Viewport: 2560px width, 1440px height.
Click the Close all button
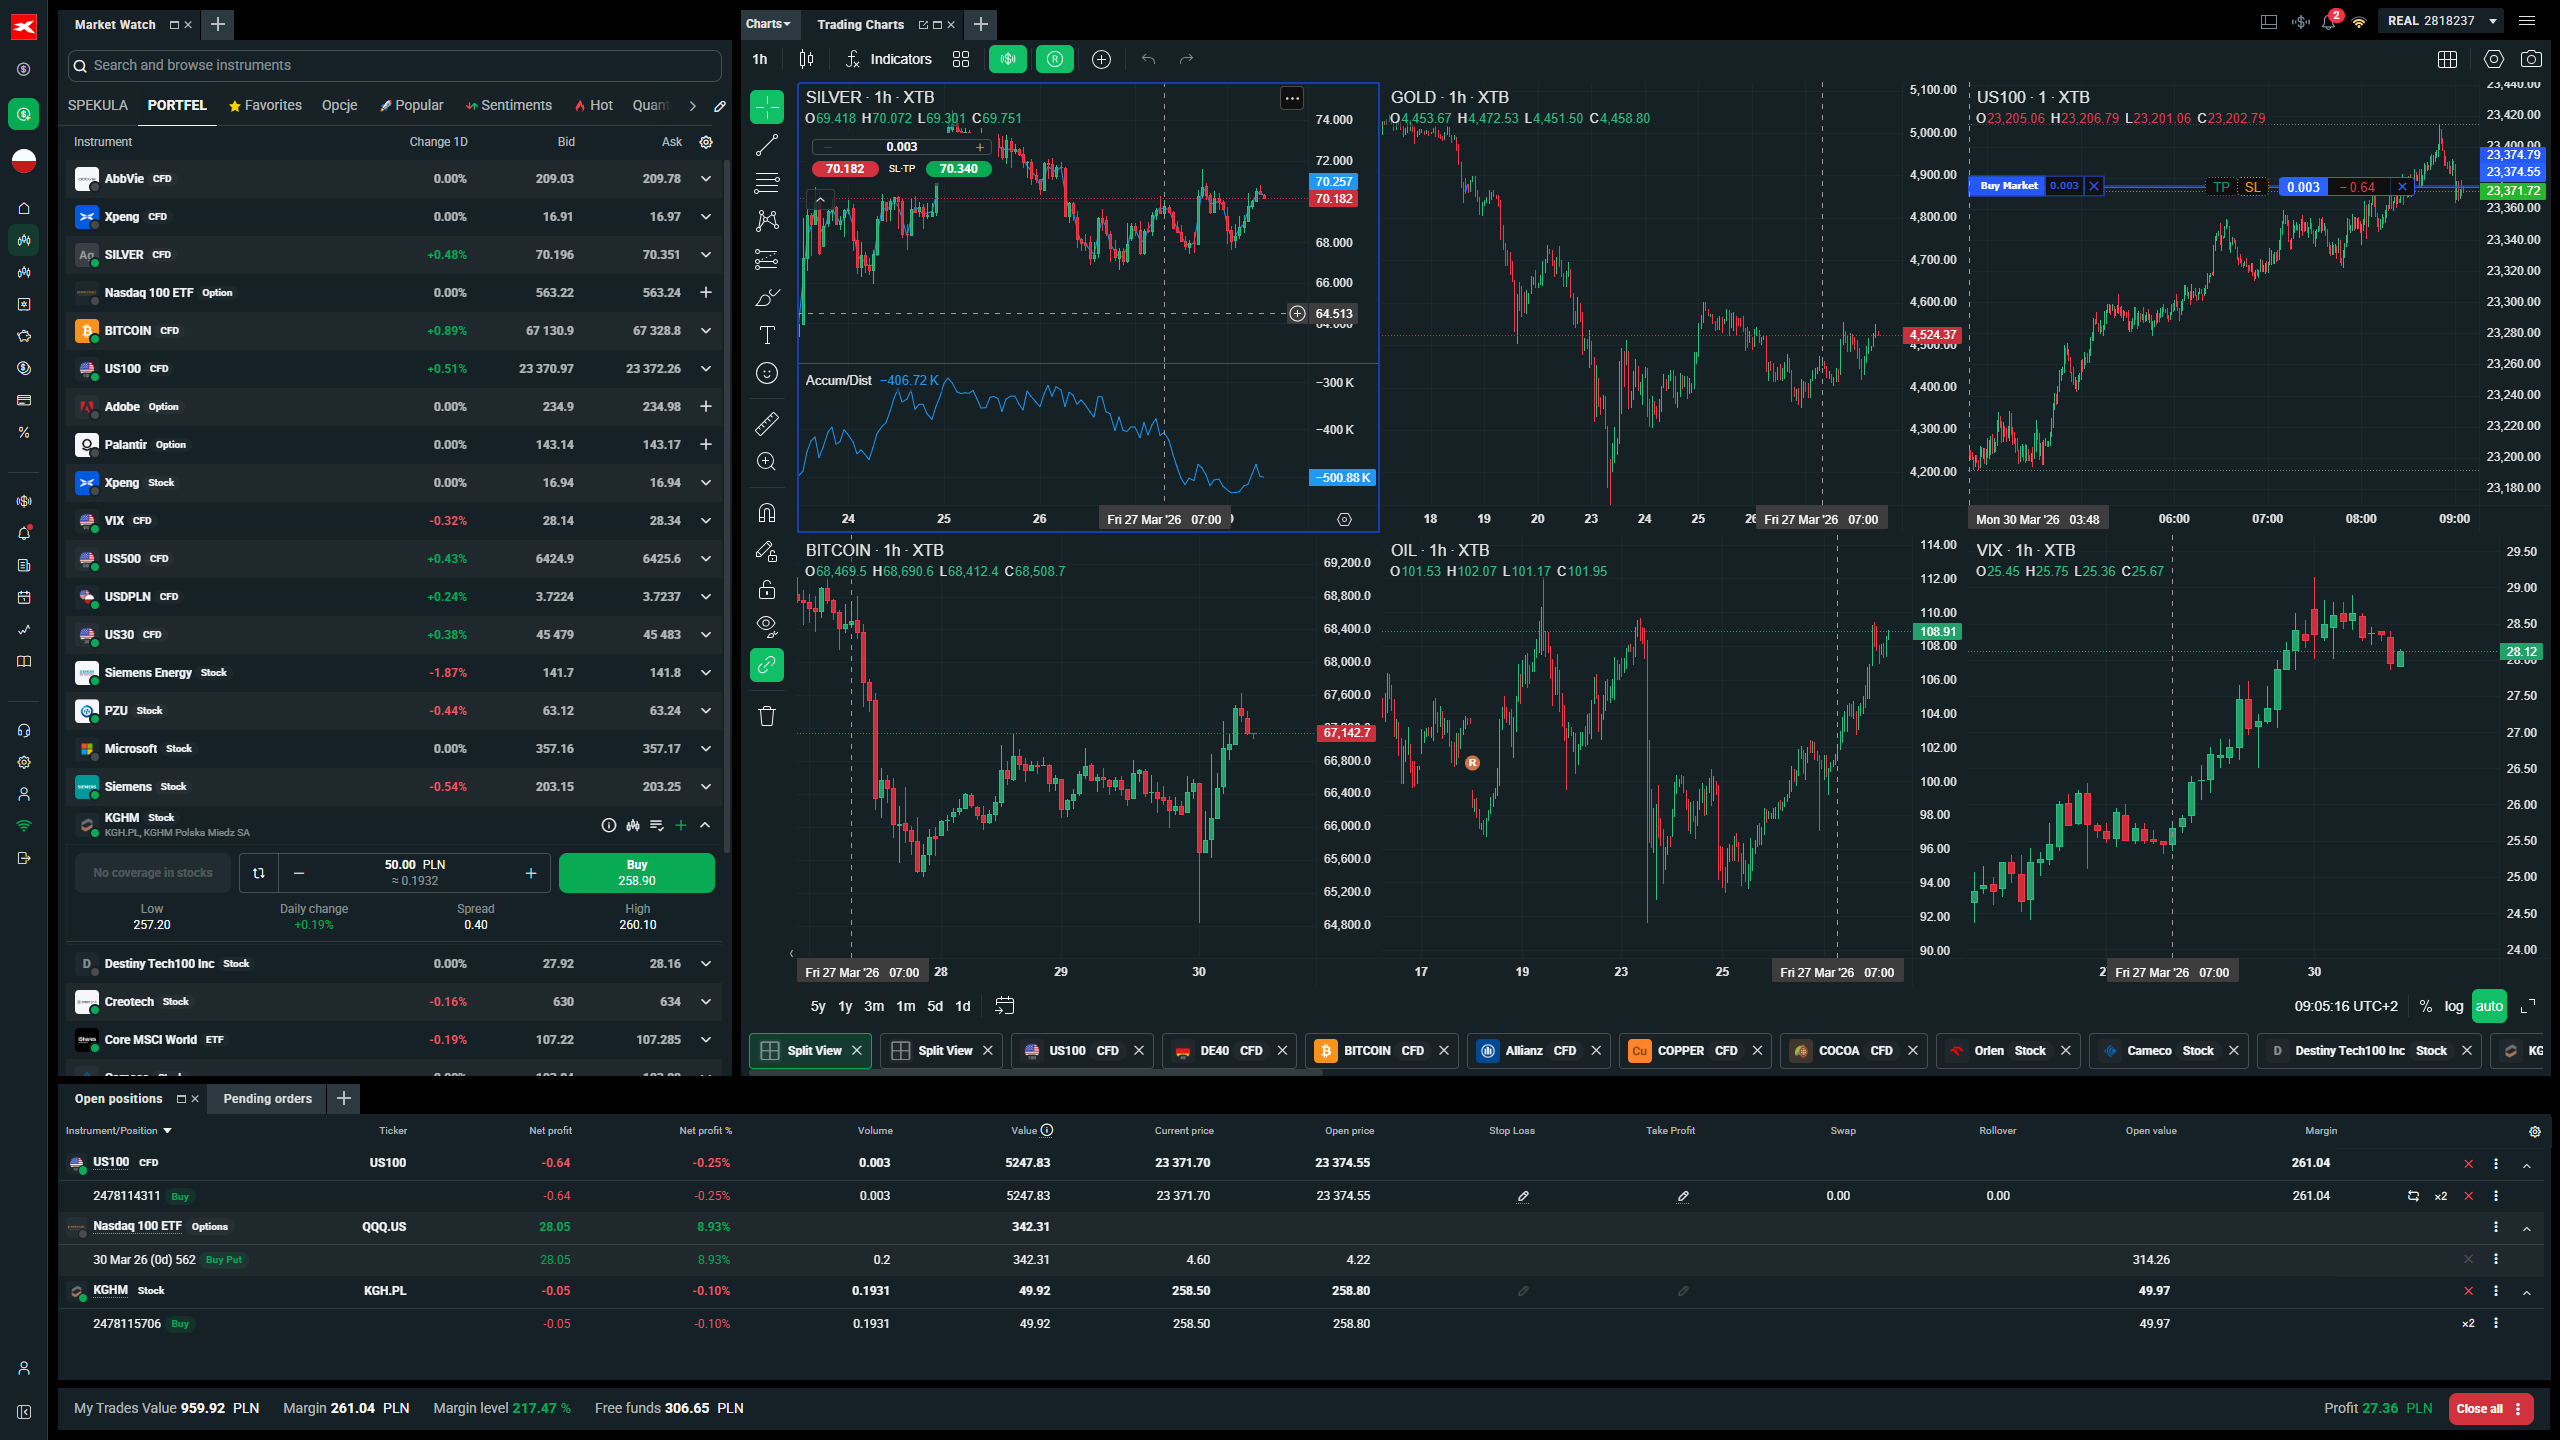coord(2480,1408)
